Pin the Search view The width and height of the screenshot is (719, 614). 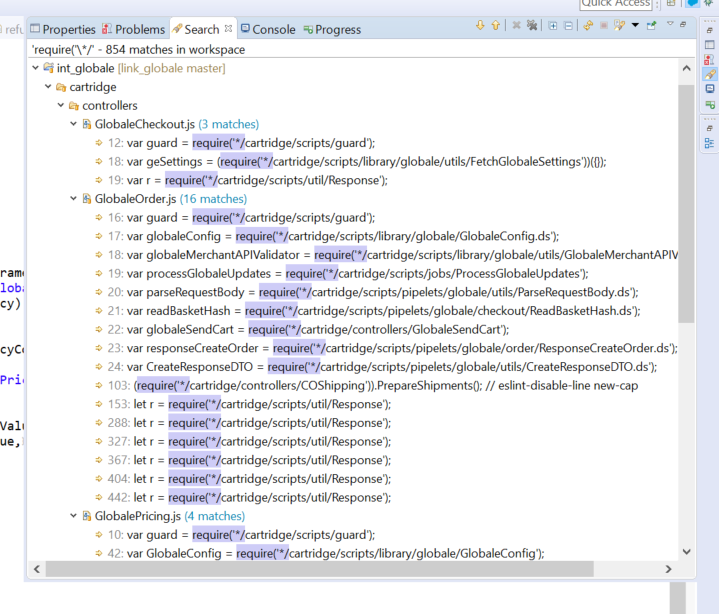click(651, 25)
